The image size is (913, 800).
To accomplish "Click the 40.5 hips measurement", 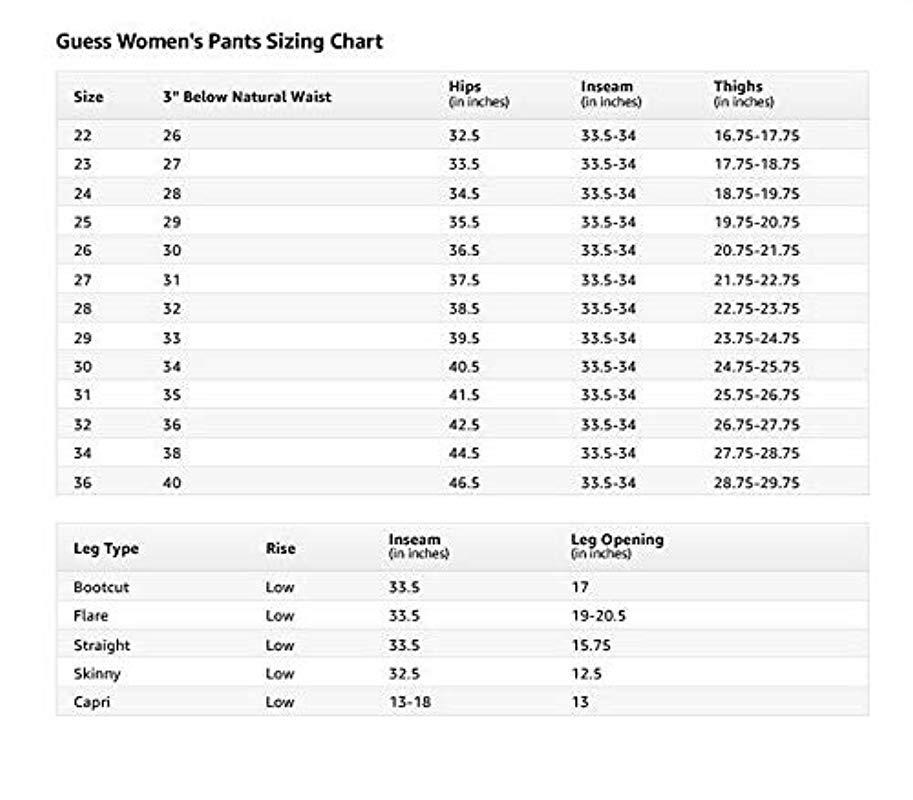I will (x=464, y=367).
